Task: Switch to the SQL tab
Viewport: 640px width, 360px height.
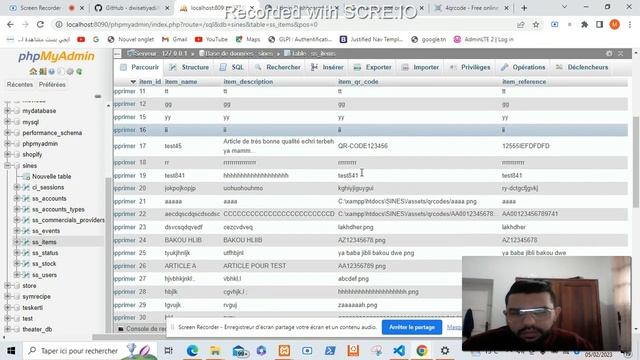Action: [232, 67]
